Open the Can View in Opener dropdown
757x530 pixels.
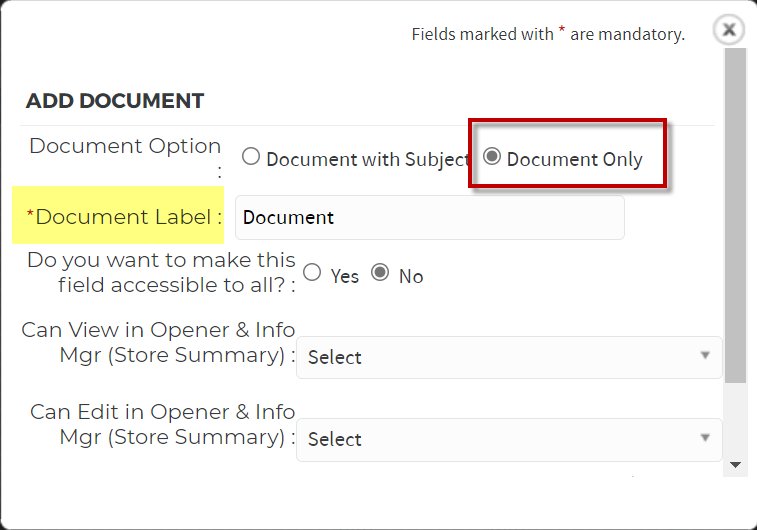509,357
